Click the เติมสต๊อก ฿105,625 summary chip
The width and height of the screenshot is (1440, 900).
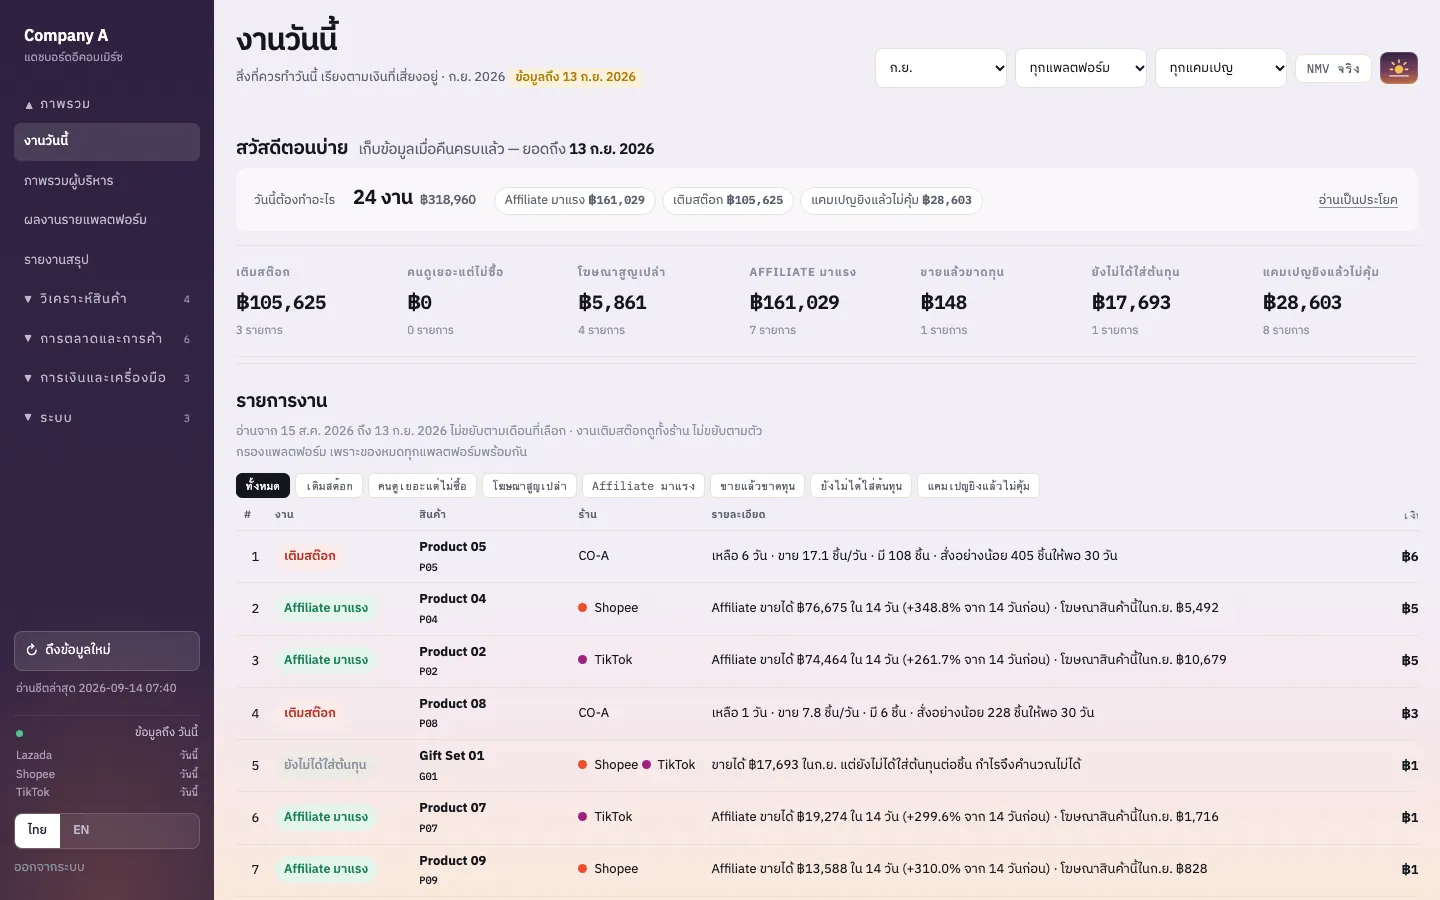point(728,200)
